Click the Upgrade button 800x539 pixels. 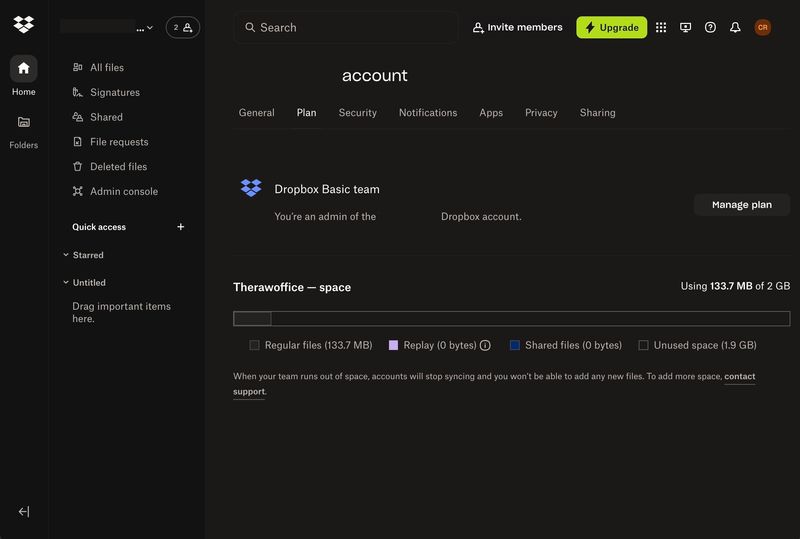(611, 28)
